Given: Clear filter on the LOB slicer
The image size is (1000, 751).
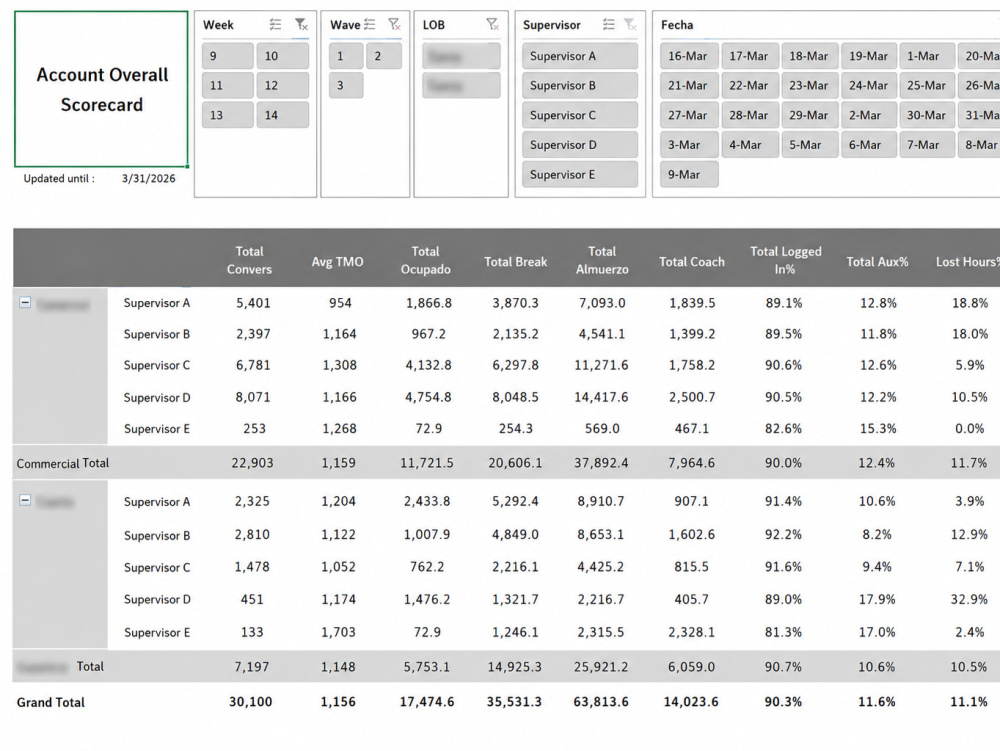Looking at the screenshot, I should 492,25.
